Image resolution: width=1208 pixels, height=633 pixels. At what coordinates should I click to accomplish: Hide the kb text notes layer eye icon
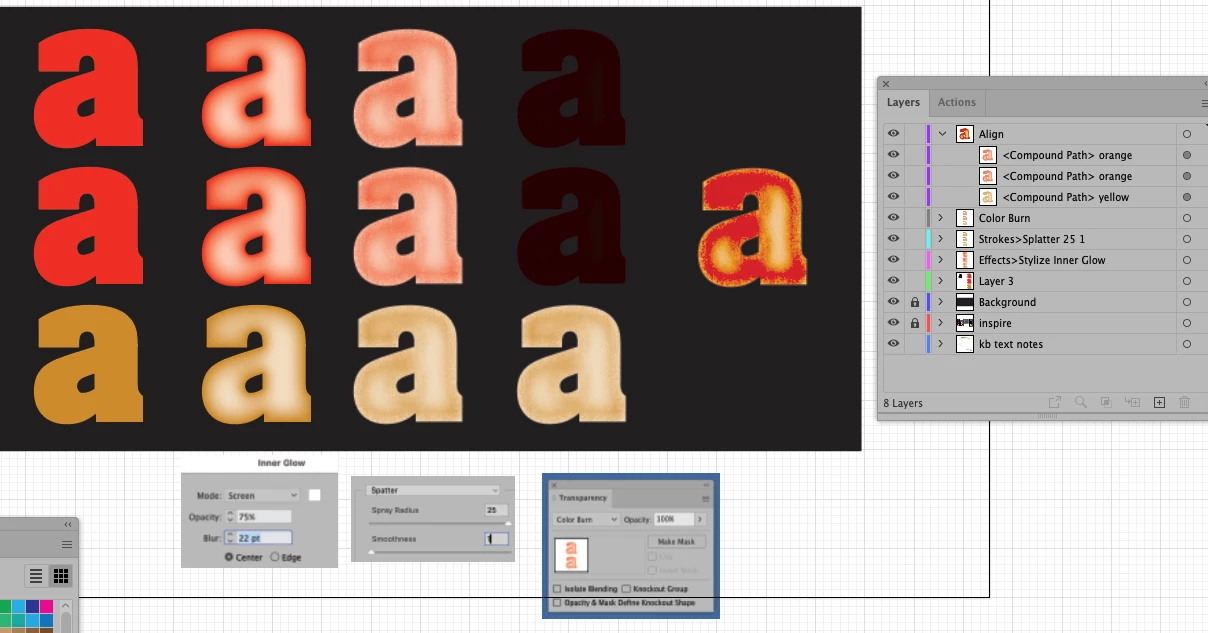click(x=893, y=344)
